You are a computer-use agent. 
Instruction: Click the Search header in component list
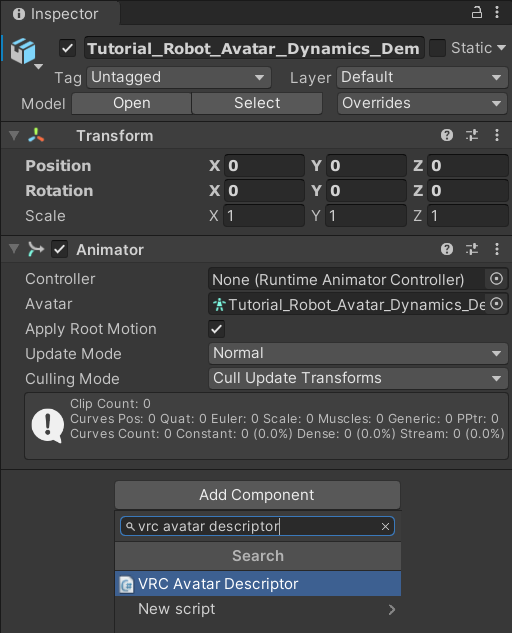[x=258, y=556]
